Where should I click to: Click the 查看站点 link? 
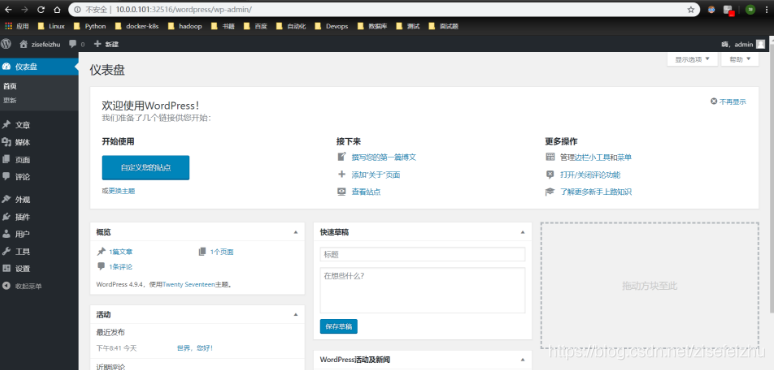coord(366,192)
